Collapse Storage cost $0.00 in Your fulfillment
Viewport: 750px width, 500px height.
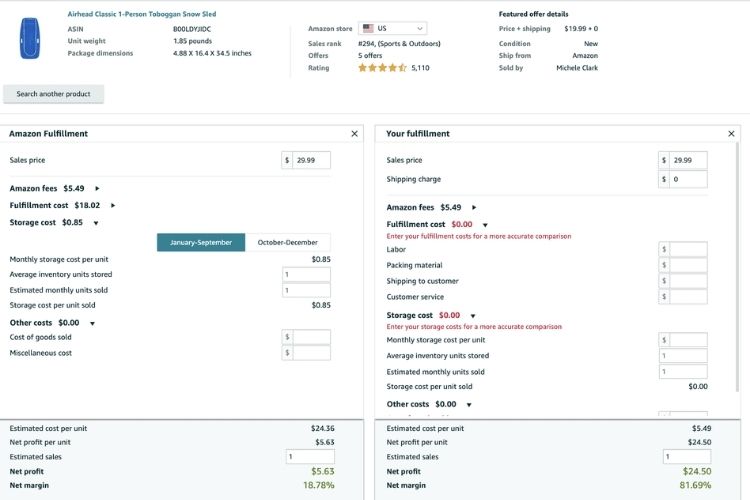coord(473,316)
